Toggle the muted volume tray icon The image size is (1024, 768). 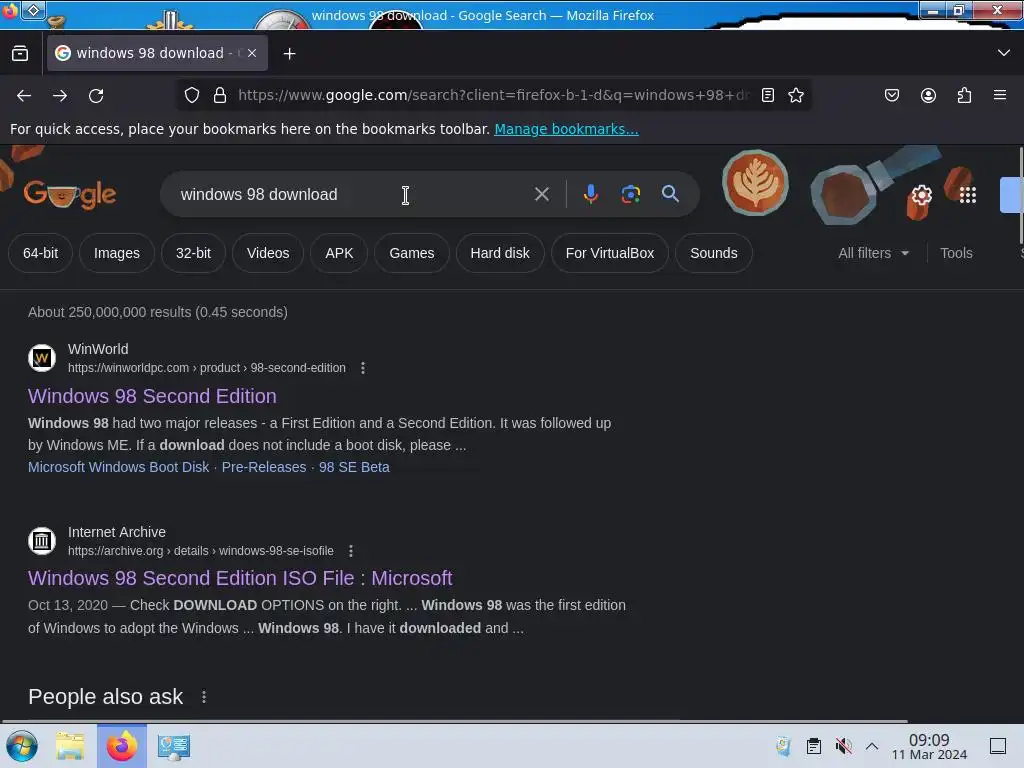point(843,746)
